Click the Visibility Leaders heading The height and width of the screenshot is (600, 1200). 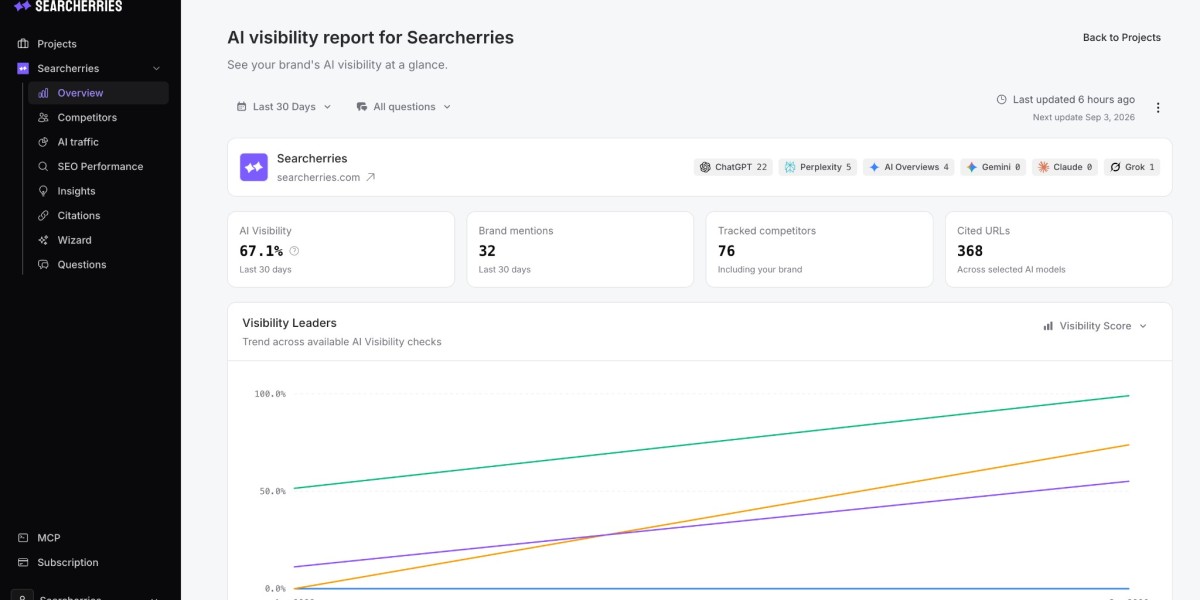(x=289, y=323)
